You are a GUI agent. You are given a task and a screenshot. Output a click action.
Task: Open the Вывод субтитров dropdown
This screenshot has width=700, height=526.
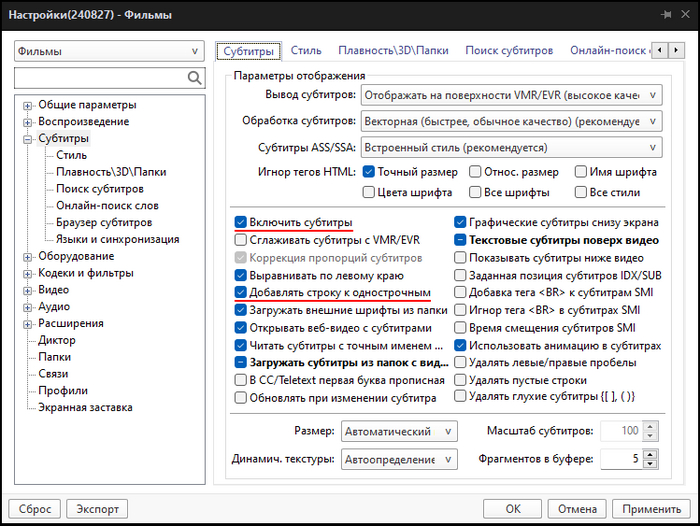(x=510, y=95)
